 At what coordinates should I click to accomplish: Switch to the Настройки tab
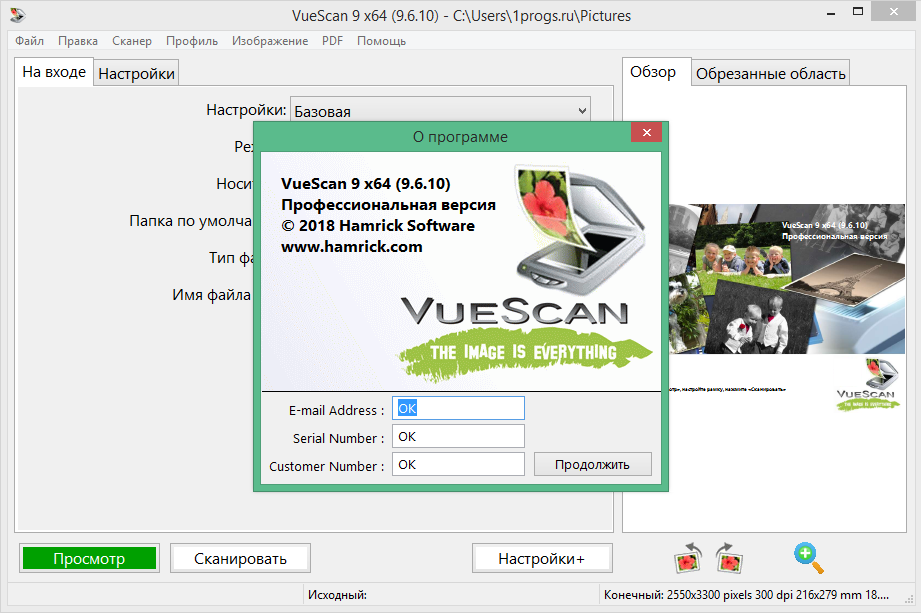click(136, 72)
